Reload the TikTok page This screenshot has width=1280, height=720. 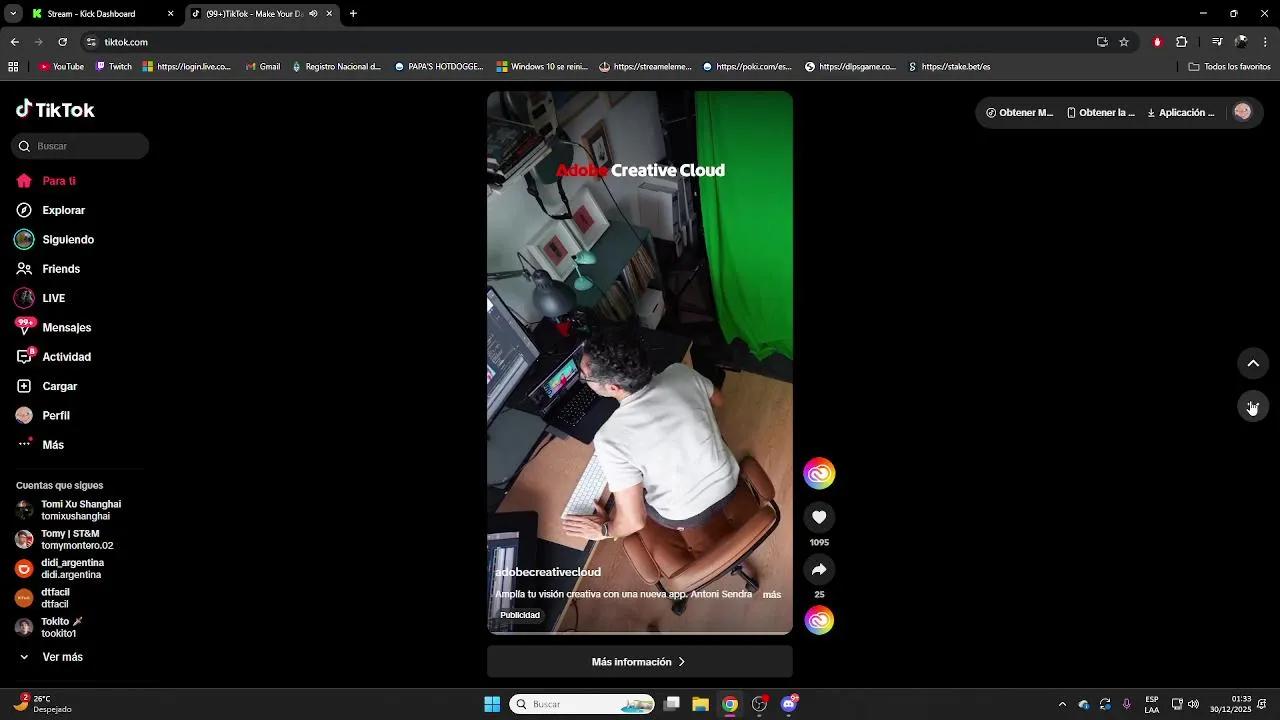[x=62, y=42]
